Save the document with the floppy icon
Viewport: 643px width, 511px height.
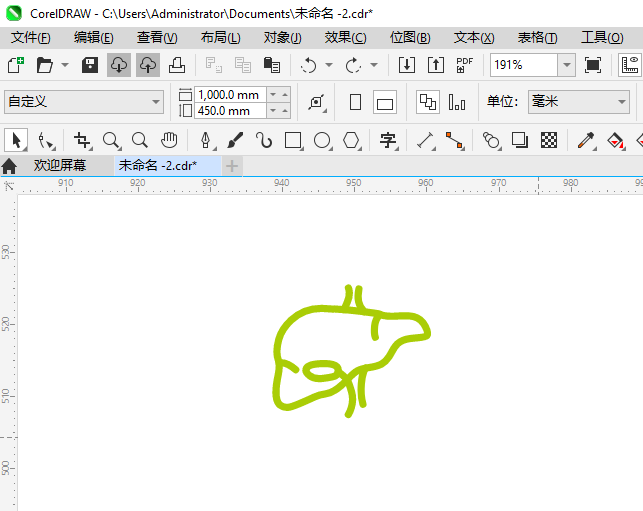(90, 65)
